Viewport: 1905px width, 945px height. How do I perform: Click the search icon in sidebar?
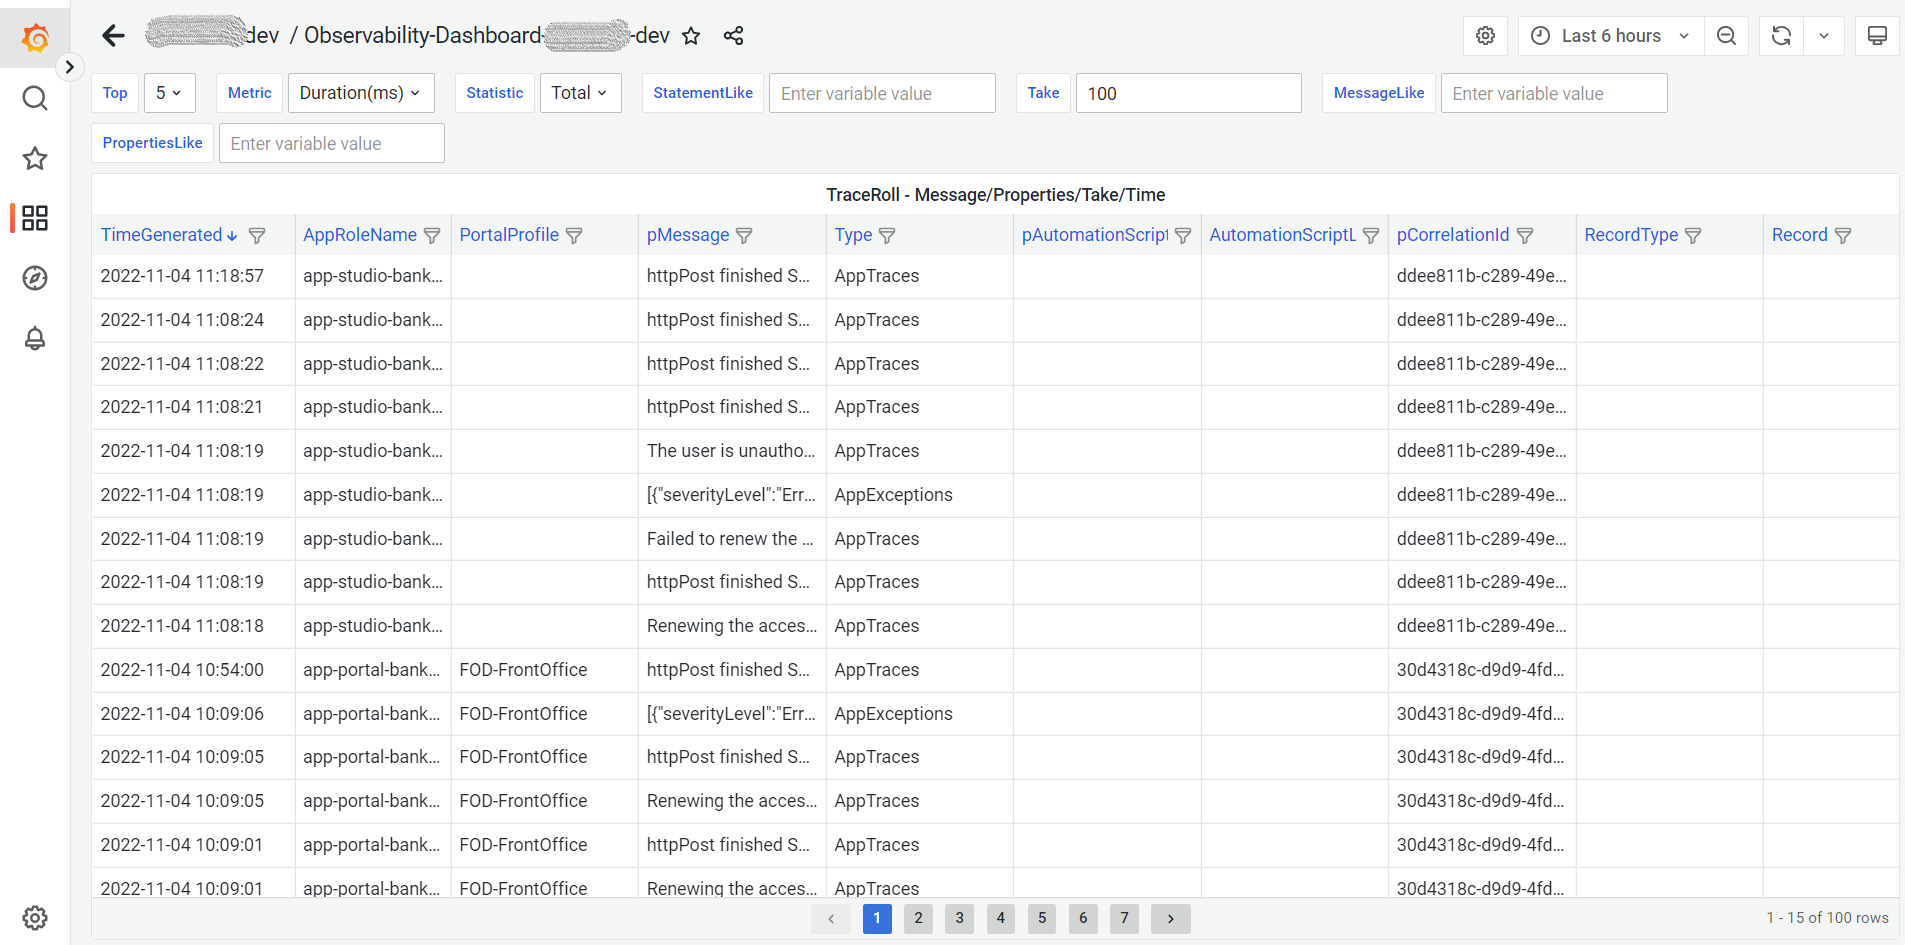point(35,98)
